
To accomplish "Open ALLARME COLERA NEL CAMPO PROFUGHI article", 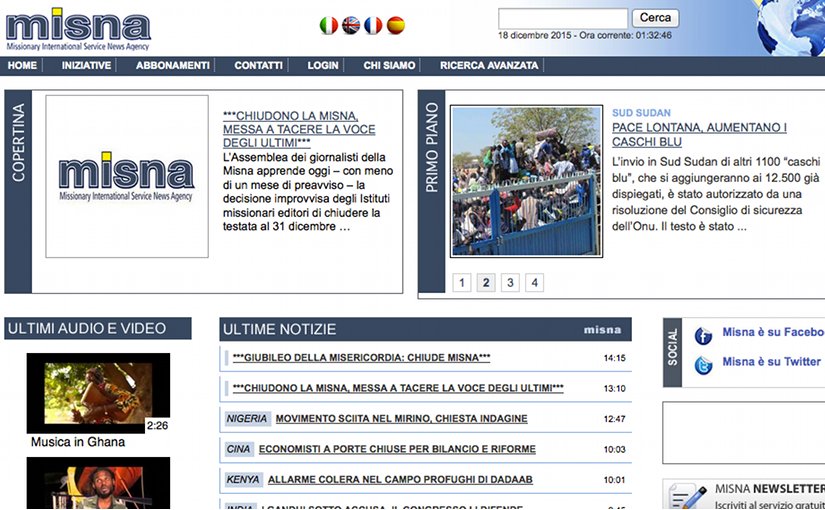I will pyautogui.click(x=400, y=479).
